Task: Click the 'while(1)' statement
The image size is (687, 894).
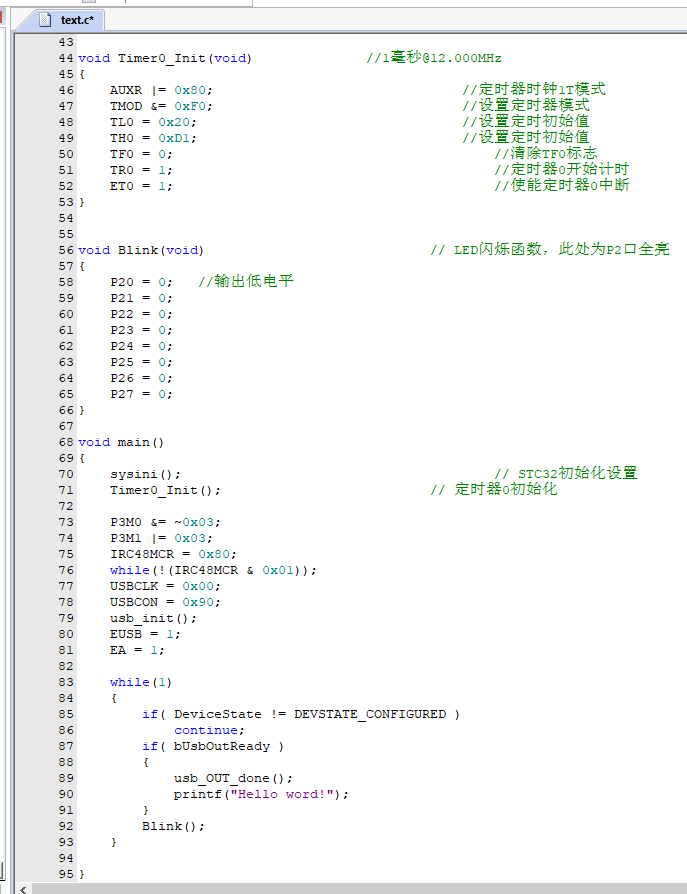Action: [141, 682]
